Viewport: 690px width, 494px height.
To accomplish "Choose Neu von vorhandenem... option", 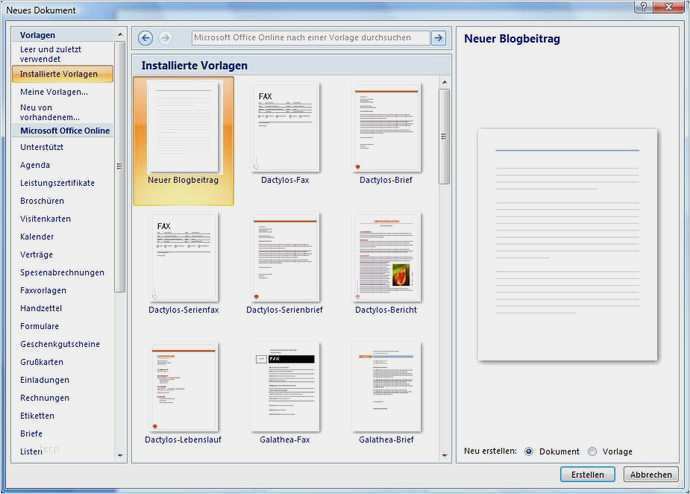I will [x=50, y=112].
